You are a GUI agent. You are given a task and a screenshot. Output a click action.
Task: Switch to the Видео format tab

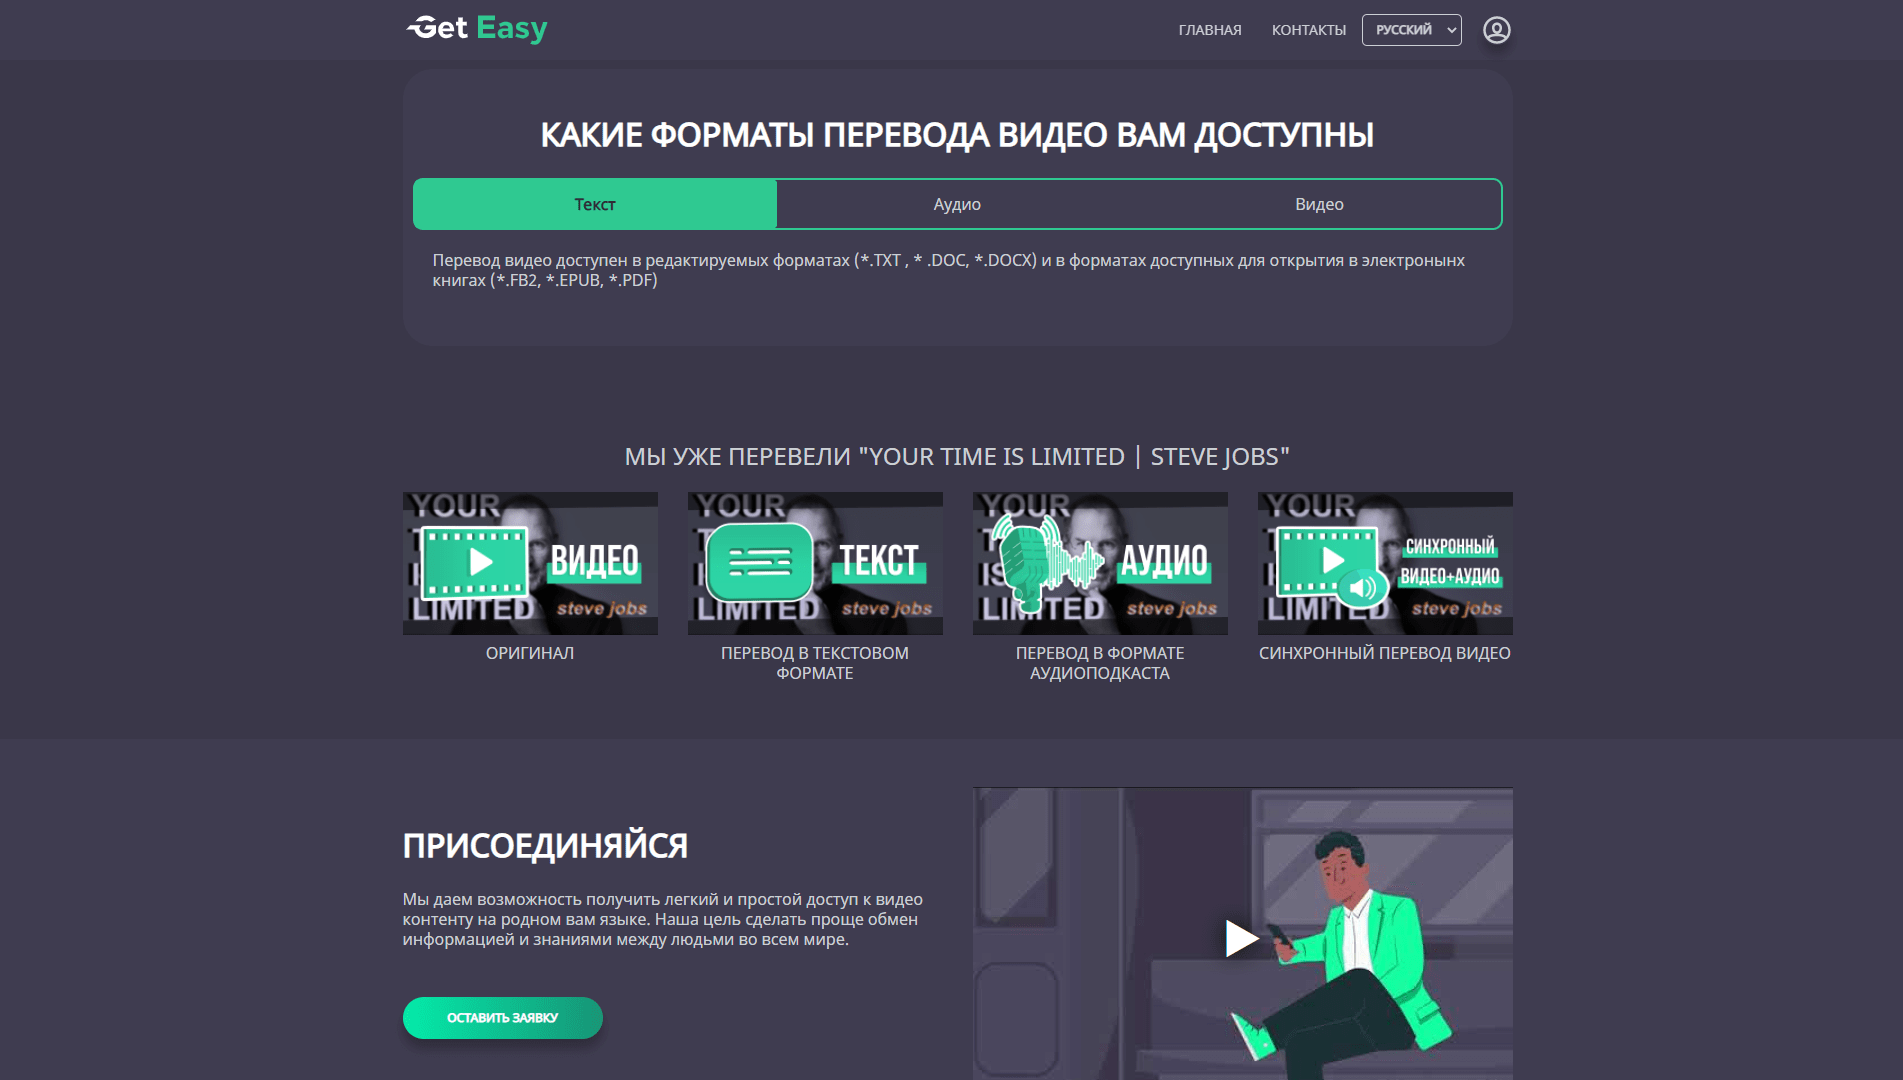click(x=1319, y=204)
